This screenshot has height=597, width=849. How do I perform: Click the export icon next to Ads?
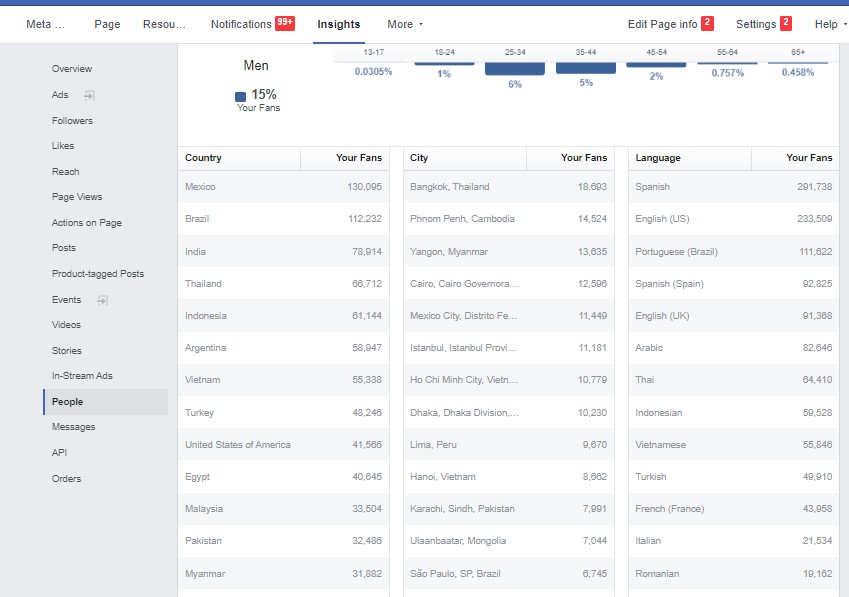tap(89, 95)
